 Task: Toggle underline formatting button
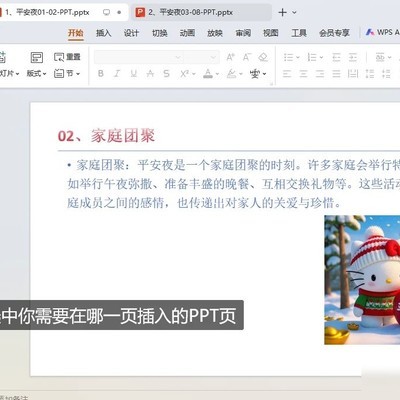tap(134, 74)
